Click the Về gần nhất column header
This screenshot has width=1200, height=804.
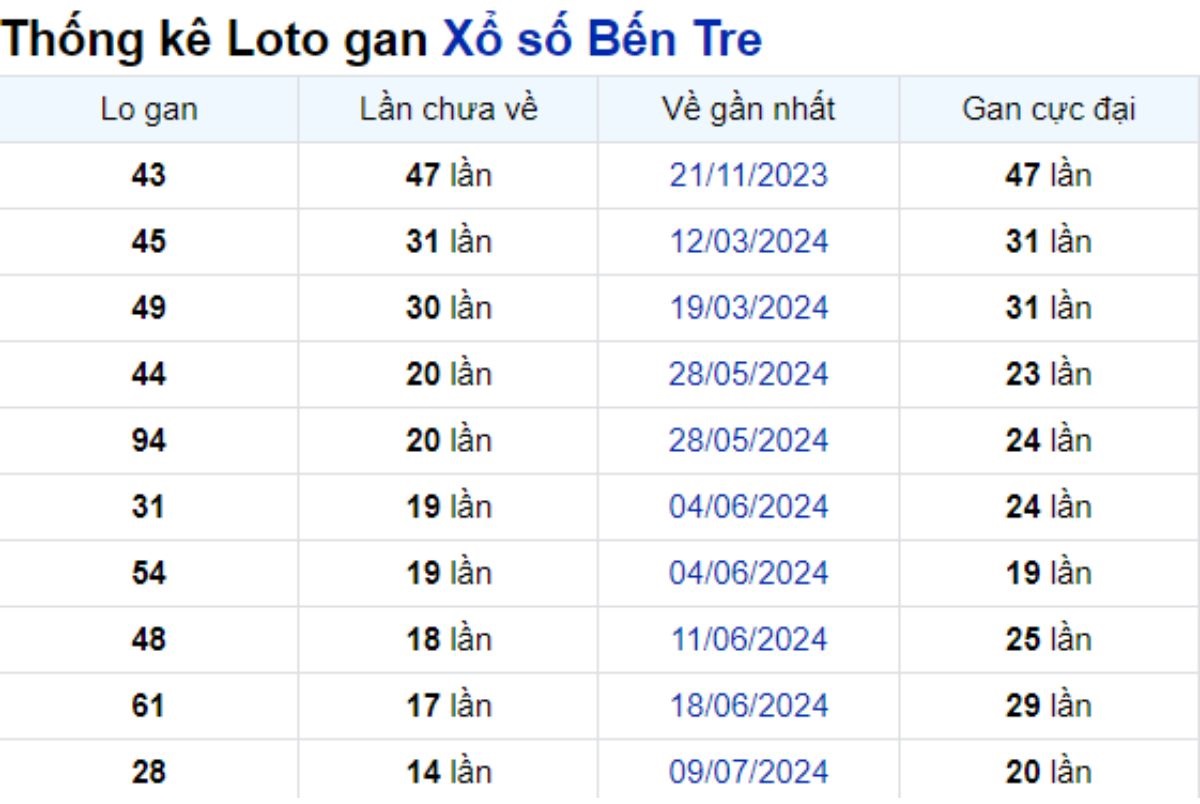pyautogui.click(x=749, y=109)
